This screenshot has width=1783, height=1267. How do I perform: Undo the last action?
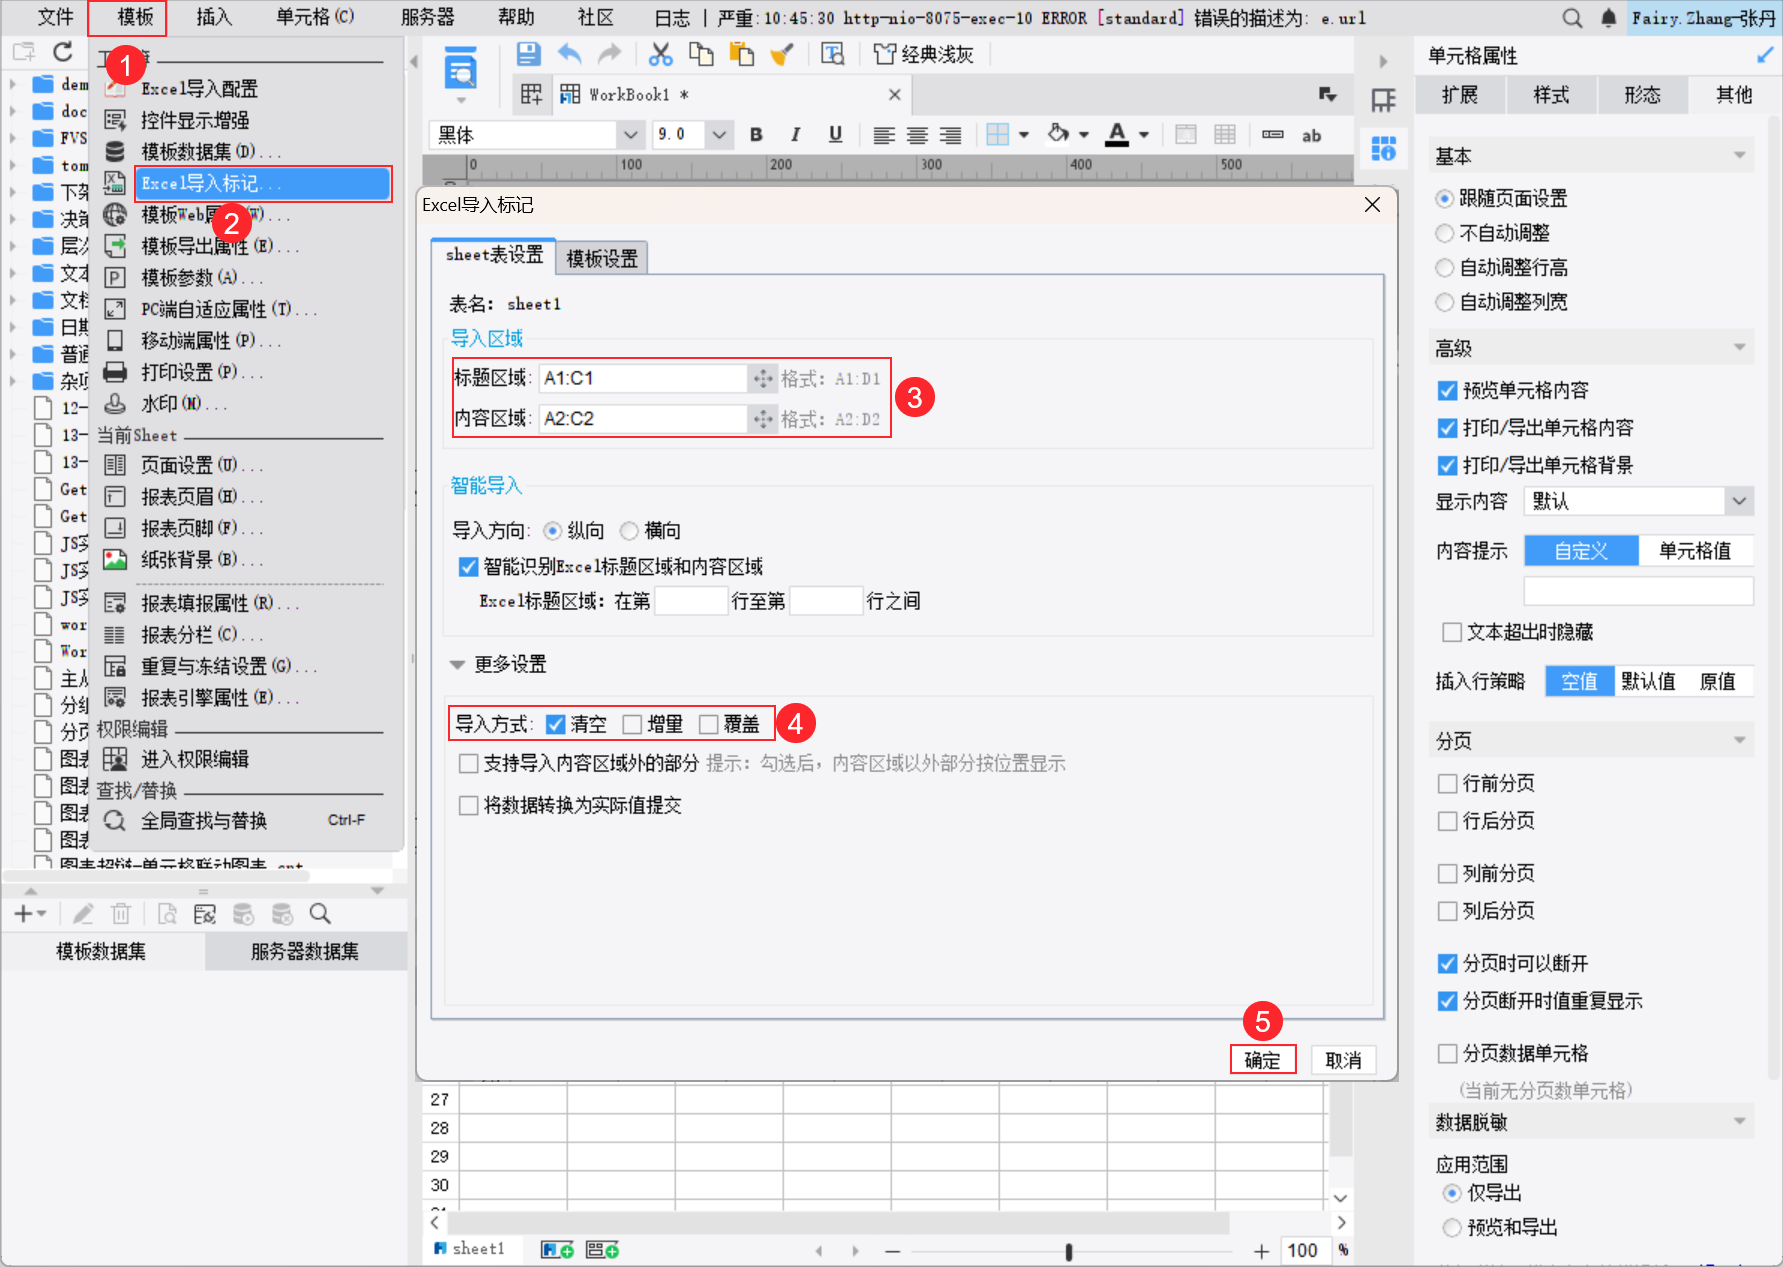(569, 54)
